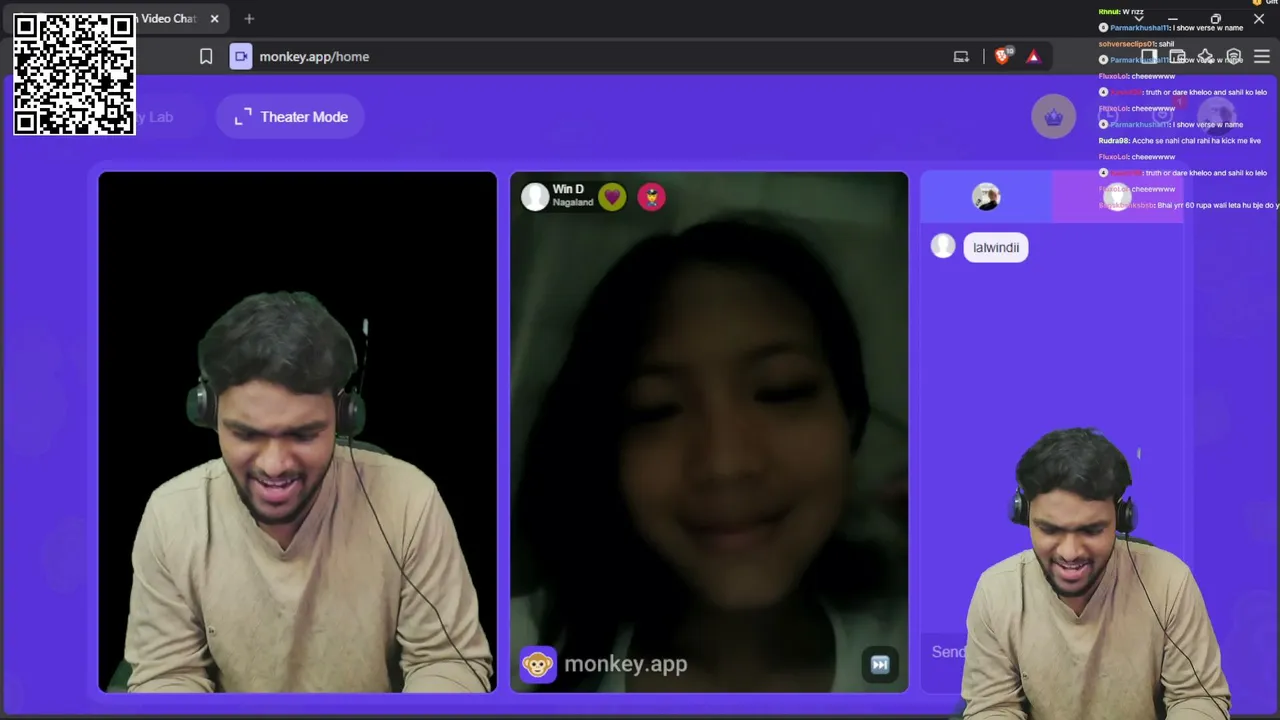Open Brave Leo AI sparkle icon
The width and height of the screenshot is (1280, 720).
coord(1206,57)
